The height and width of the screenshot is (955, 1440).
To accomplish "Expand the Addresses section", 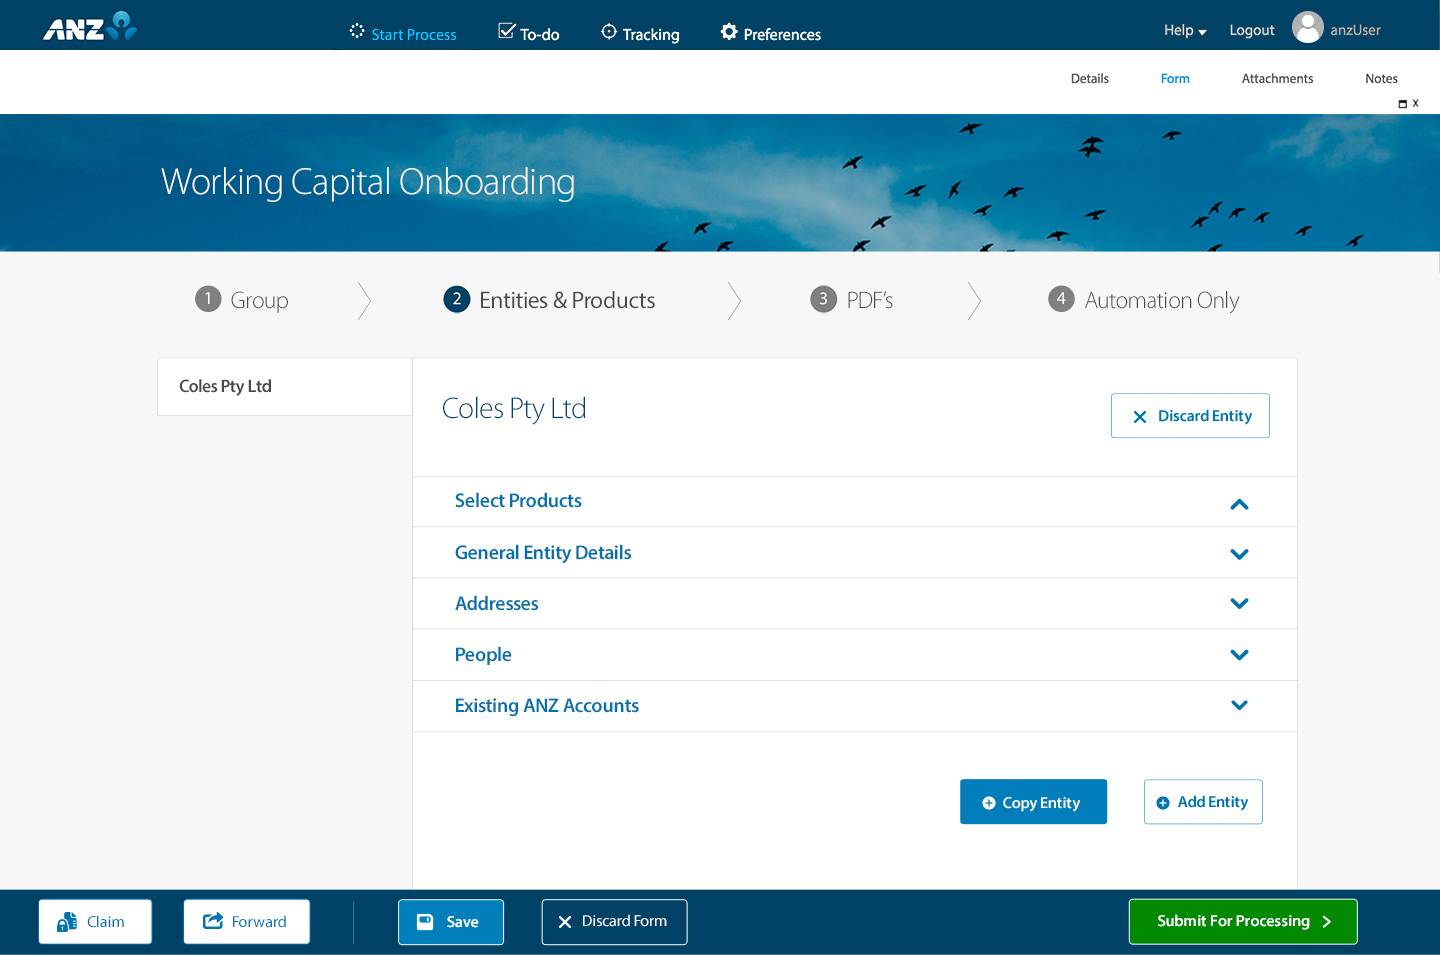I will 1239,604.
